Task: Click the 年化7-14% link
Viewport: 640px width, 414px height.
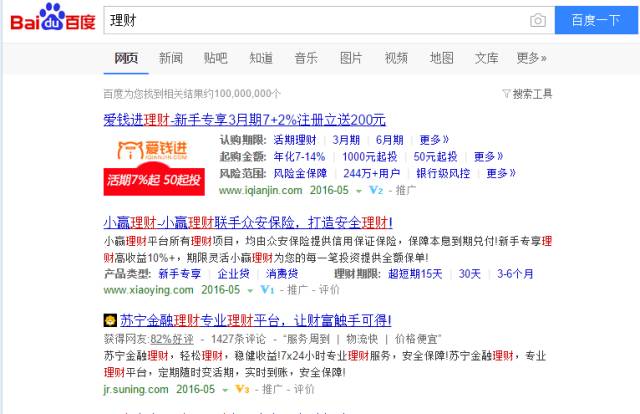Action: 299,157
